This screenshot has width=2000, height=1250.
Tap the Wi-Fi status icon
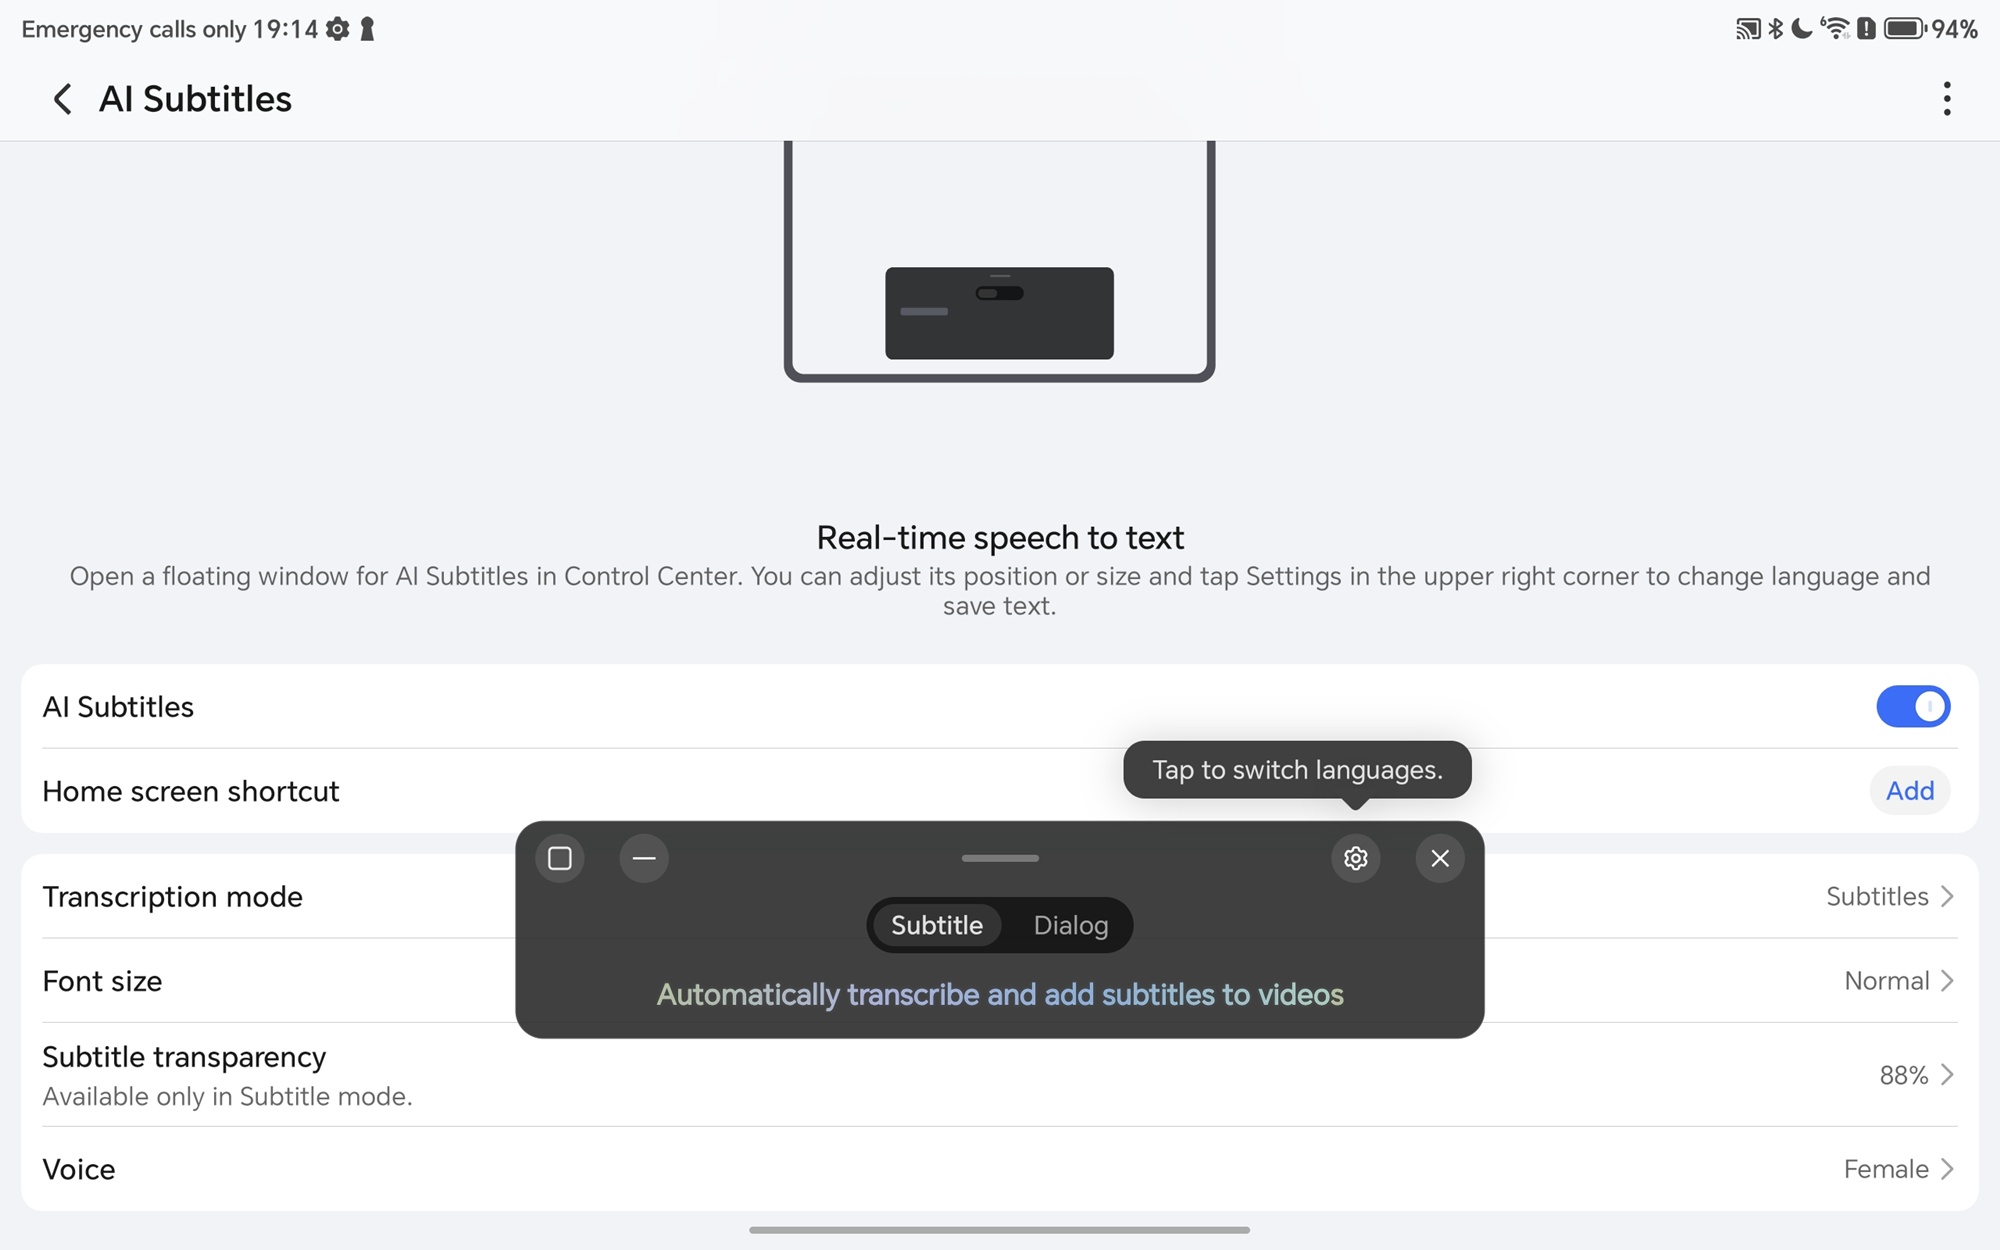1835,29
